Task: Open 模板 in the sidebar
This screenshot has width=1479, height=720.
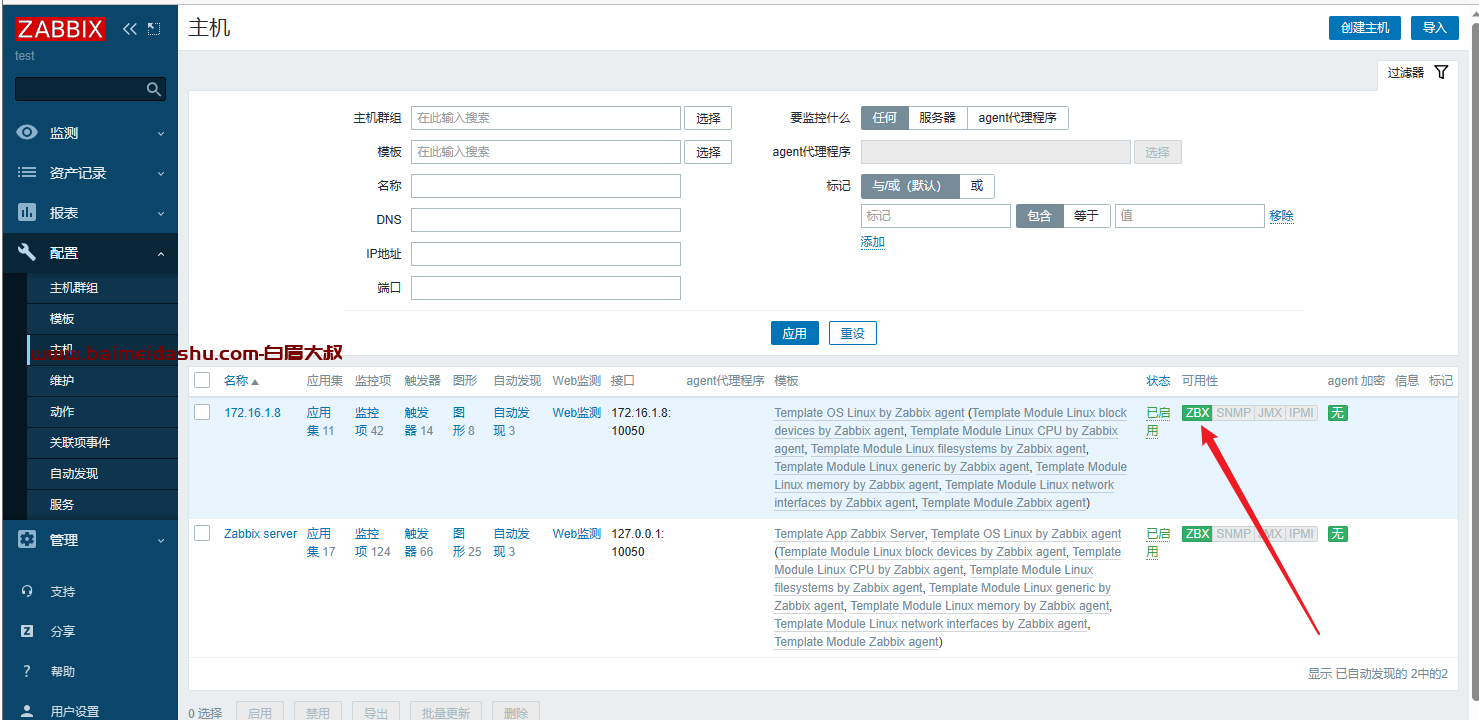Action: point(62,319)
